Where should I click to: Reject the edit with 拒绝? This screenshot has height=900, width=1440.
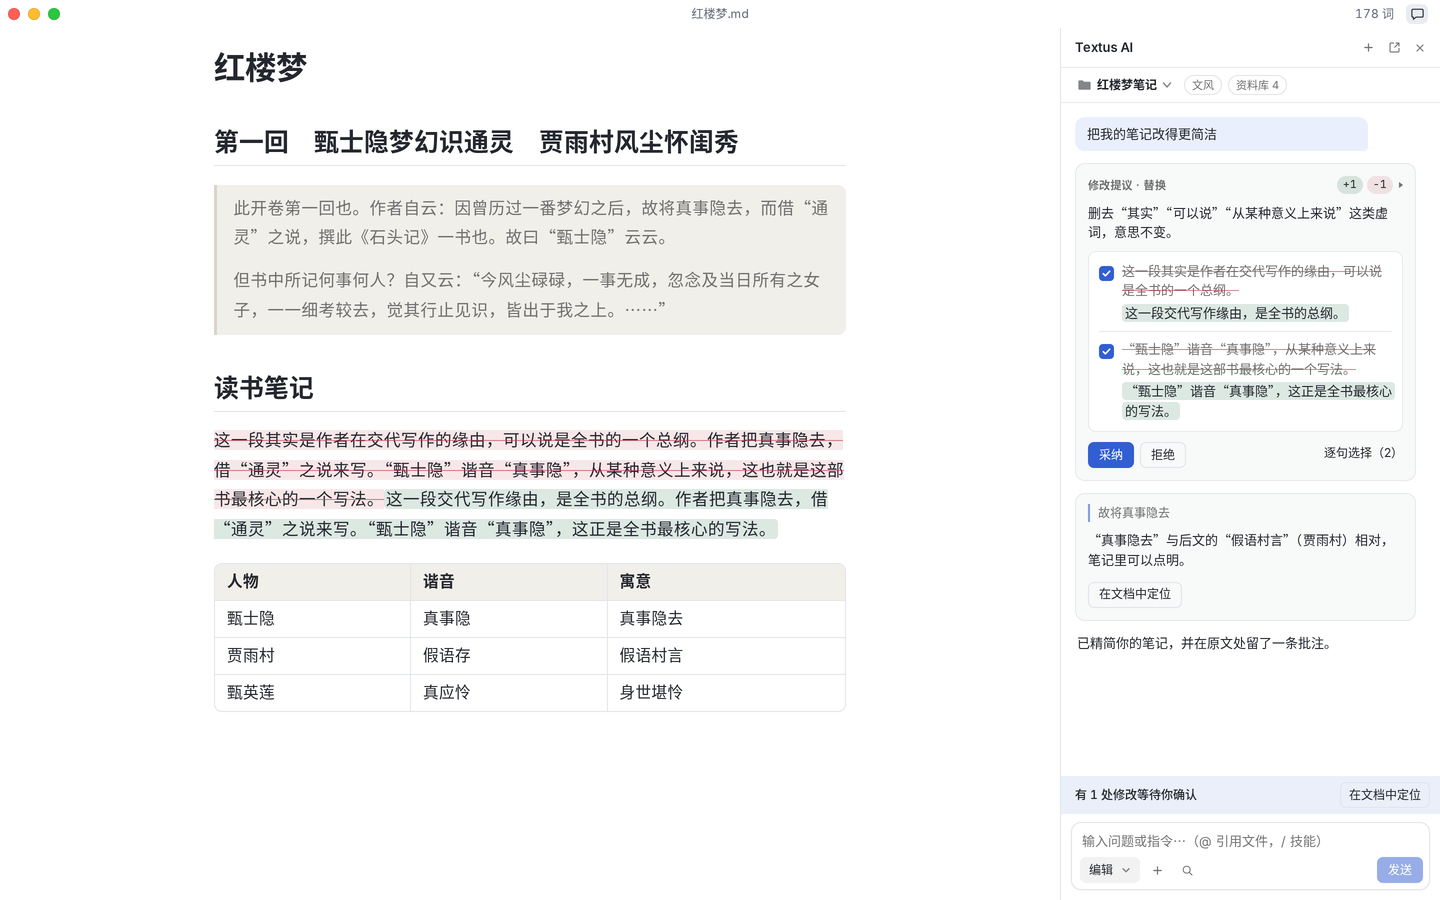[x=1163, y=455]
